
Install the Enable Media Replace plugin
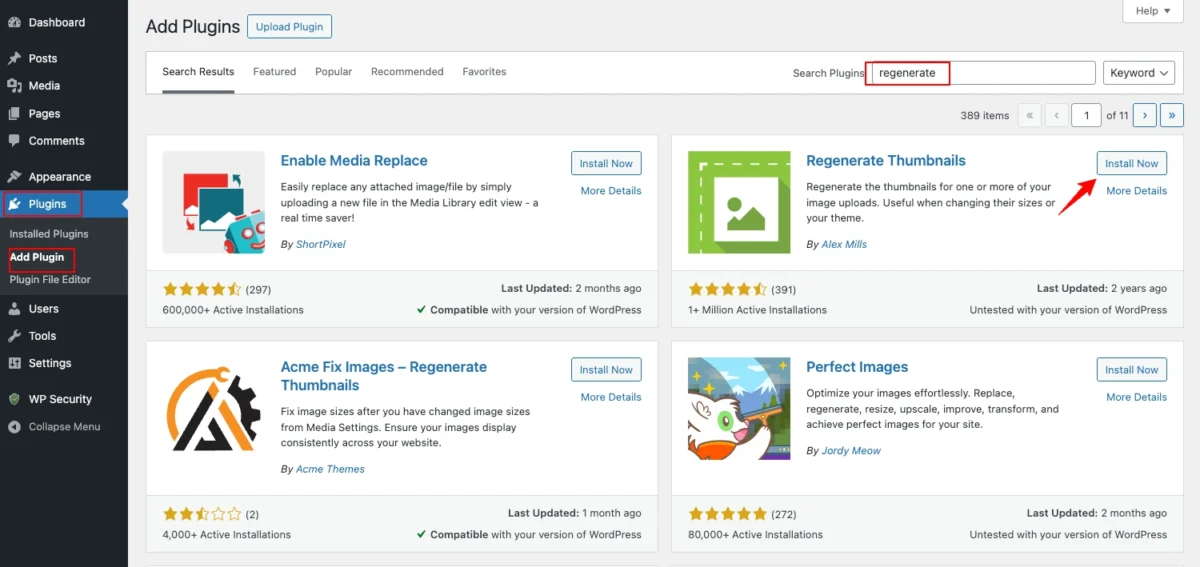tap(606, 163)
